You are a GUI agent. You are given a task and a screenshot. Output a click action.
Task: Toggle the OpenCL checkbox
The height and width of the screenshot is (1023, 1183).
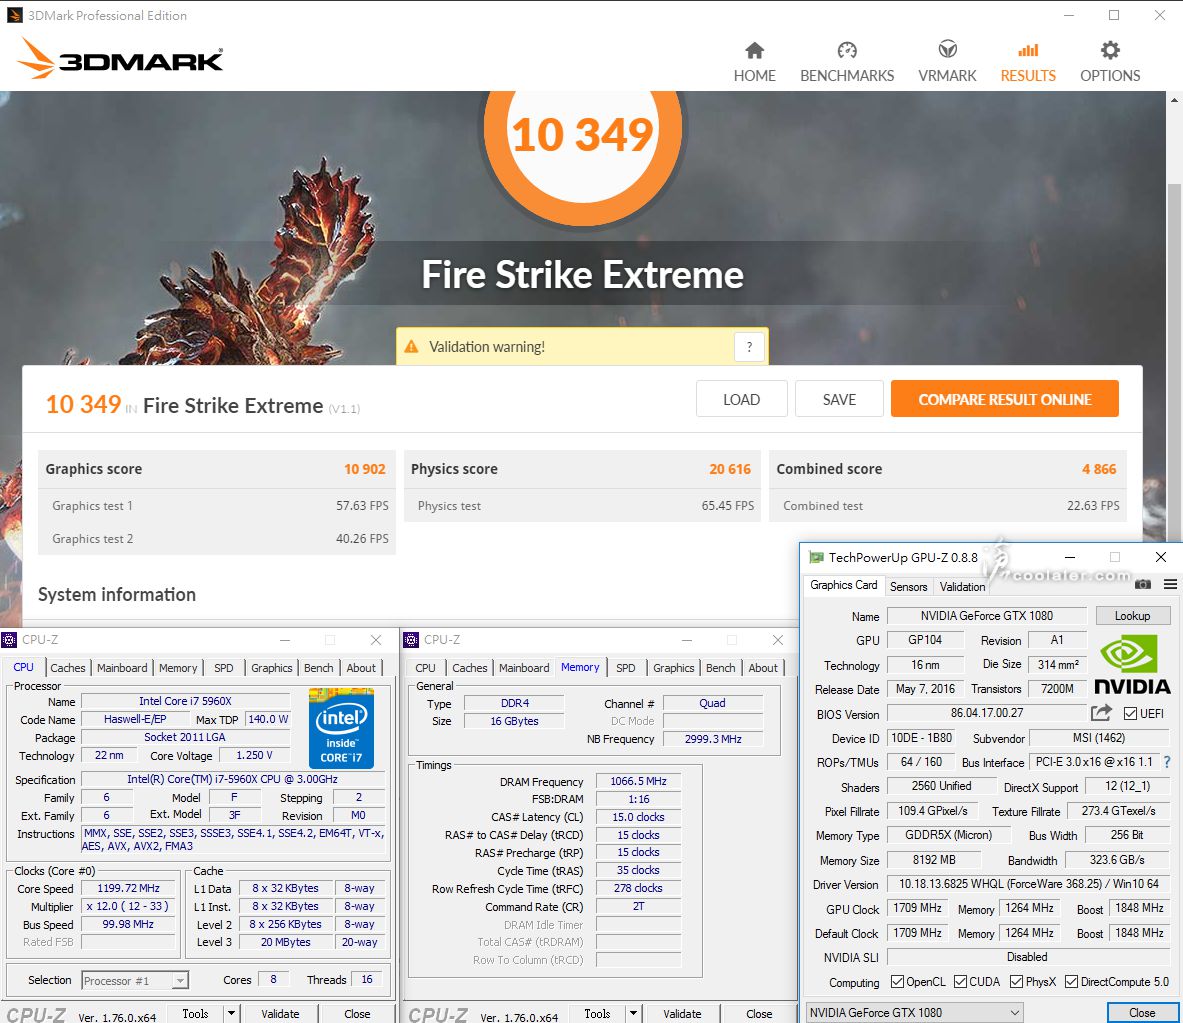click(897, 982)
